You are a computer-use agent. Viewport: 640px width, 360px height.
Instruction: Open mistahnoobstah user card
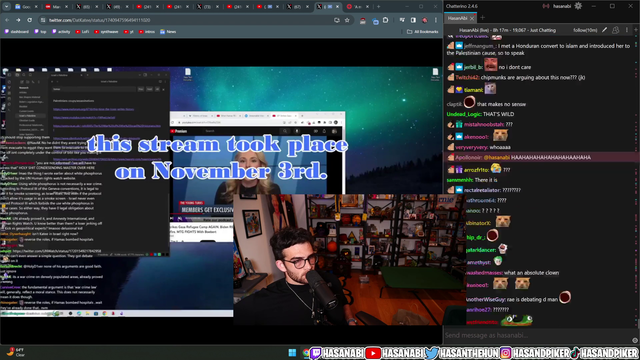coord(484,124)
